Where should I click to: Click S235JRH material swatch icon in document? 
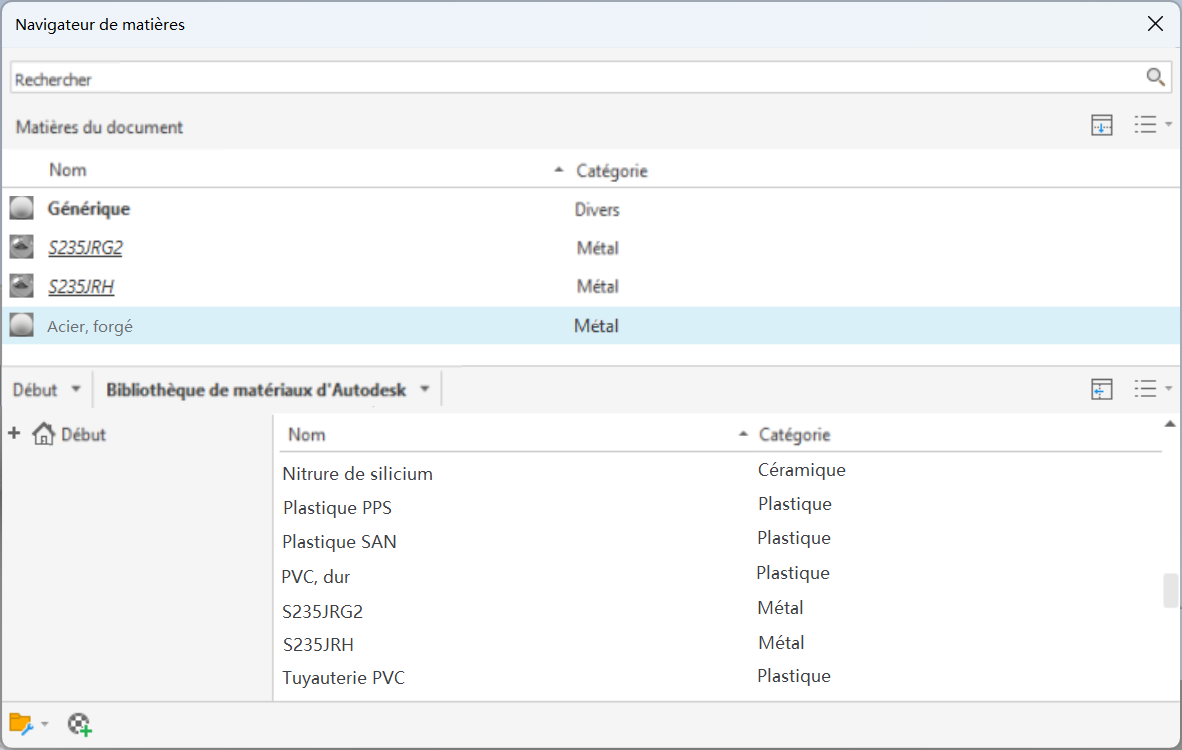[x=21, y=286]
